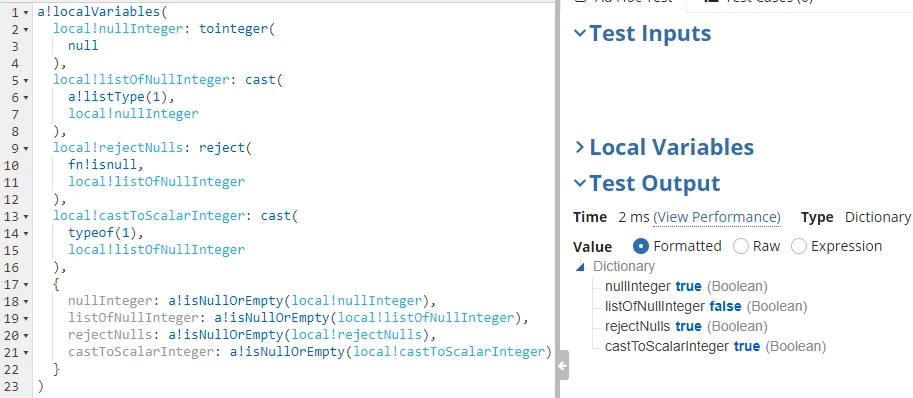This screenshot has height=398, width=913.
Task: Fold code at line 20 rejectNulls entry
Action: [26, 336]
